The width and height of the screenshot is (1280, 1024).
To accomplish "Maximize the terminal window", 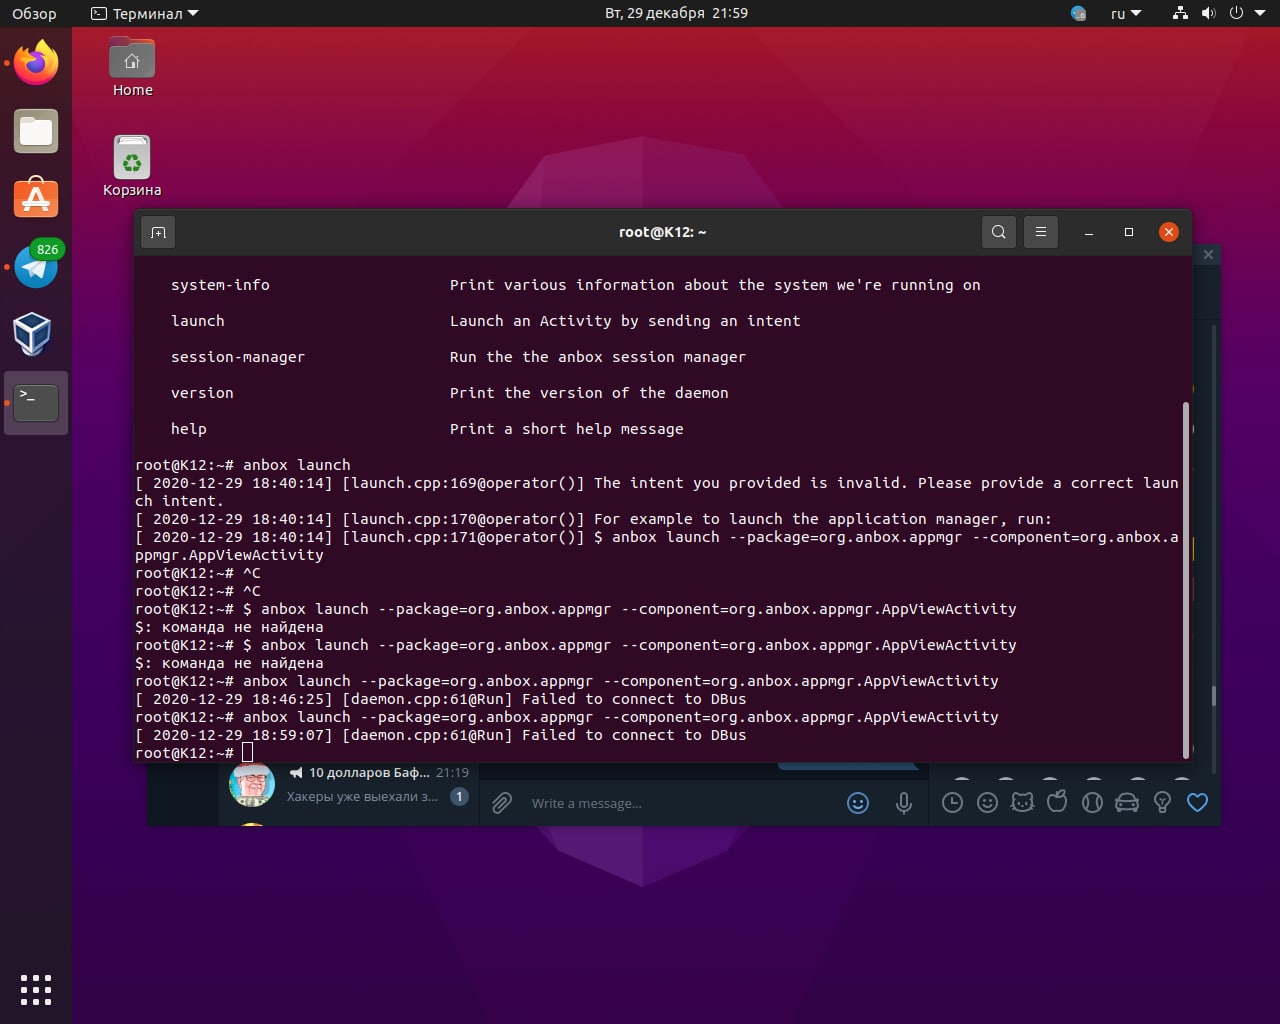I will point(1129,232).
